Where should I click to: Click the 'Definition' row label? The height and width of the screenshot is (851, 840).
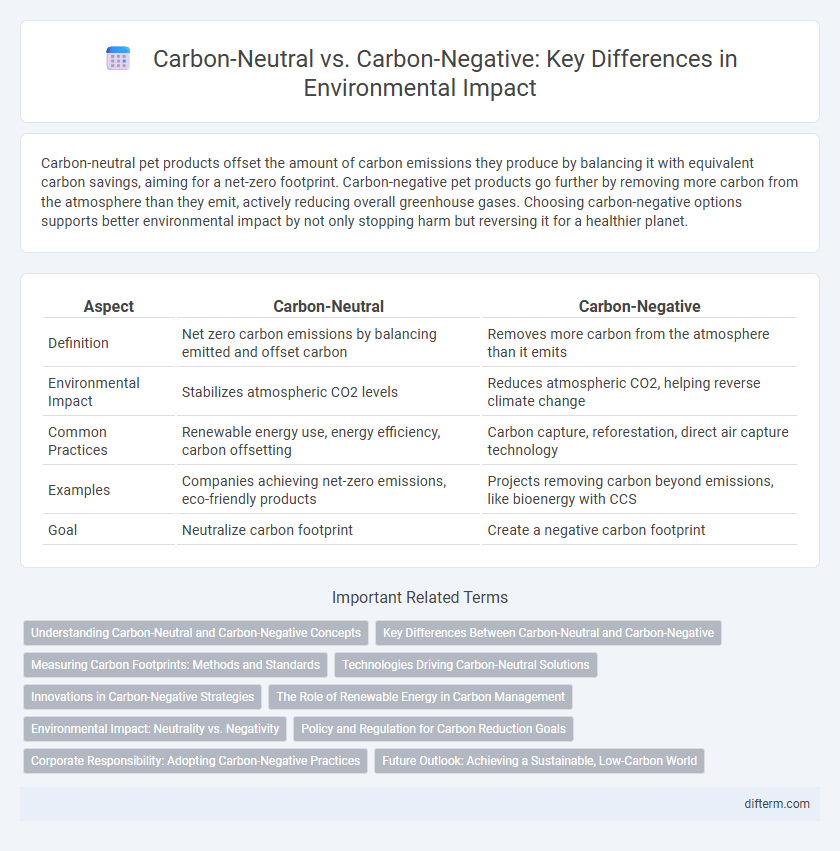click(x=79, y=343)
